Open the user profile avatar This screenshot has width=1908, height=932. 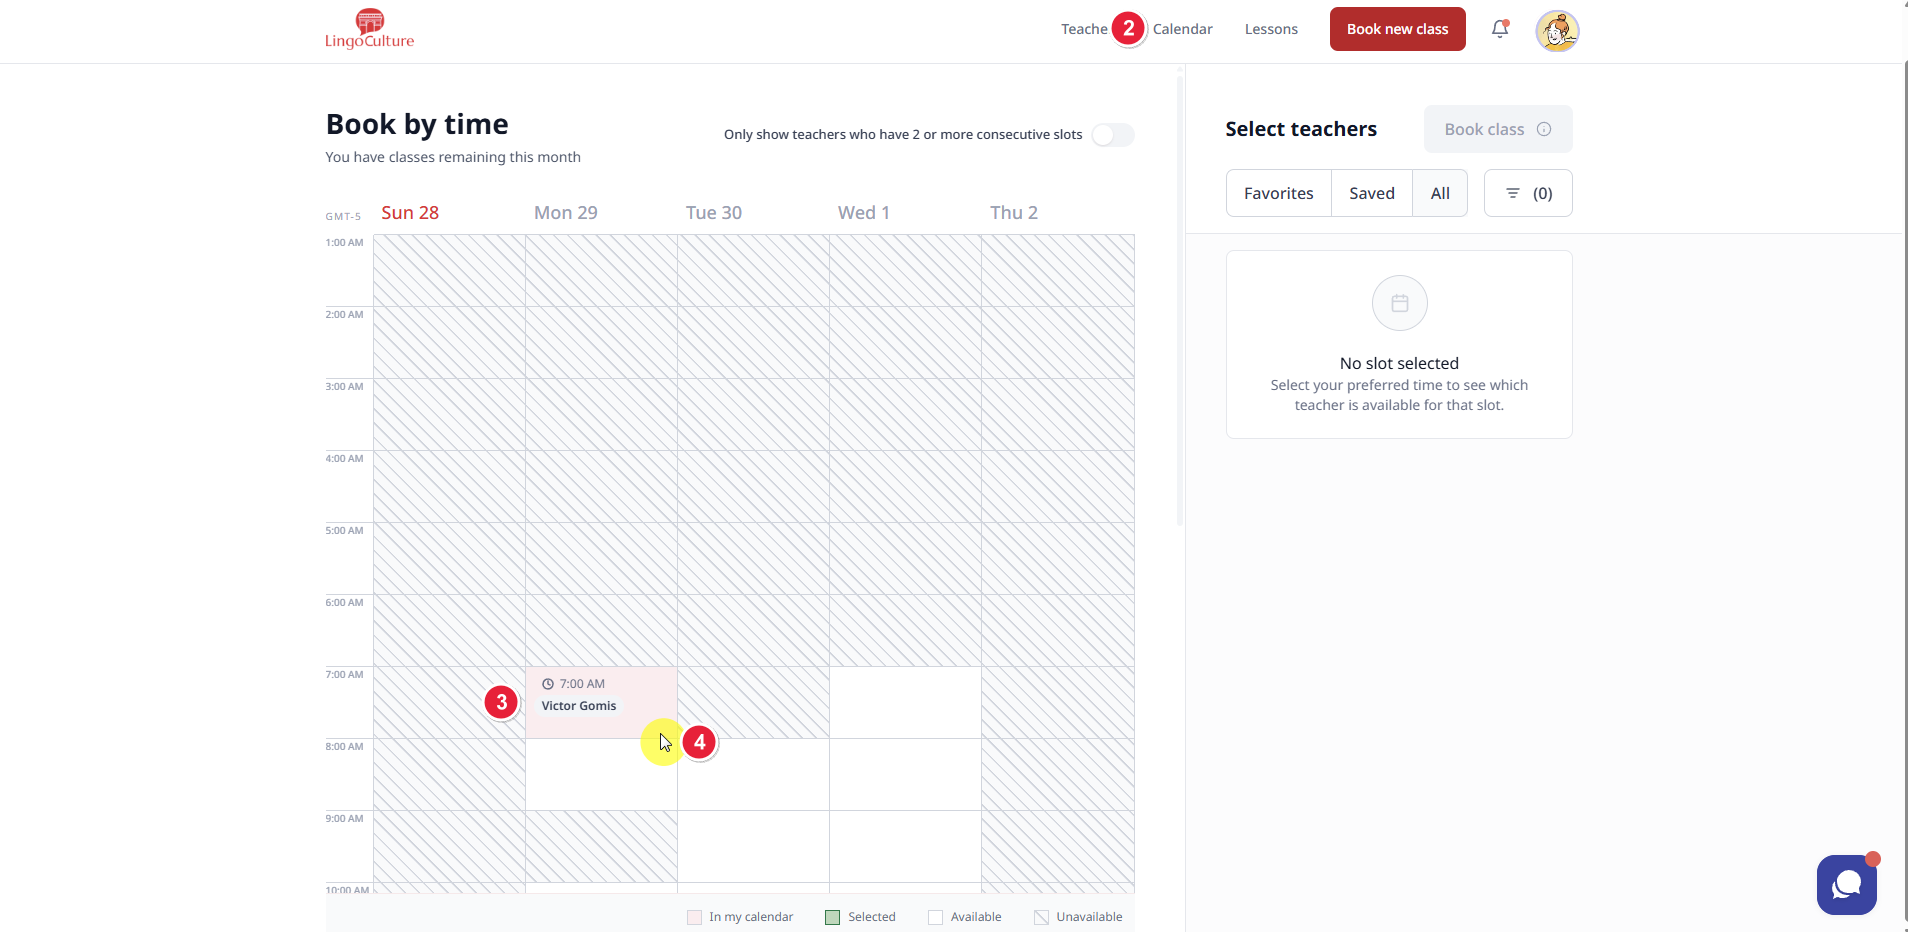point(1557,31)
